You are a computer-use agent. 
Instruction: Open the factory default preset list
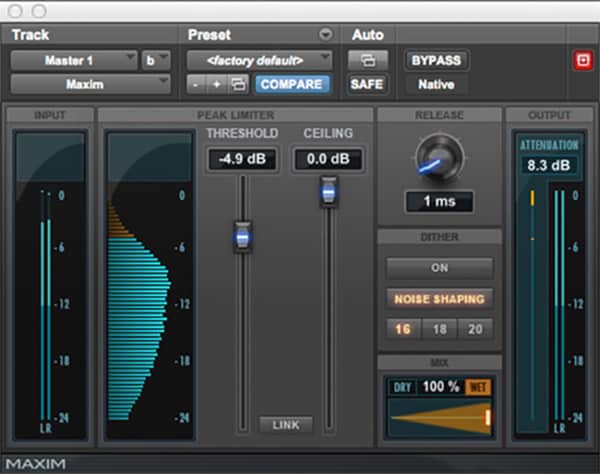click(259, 60)
